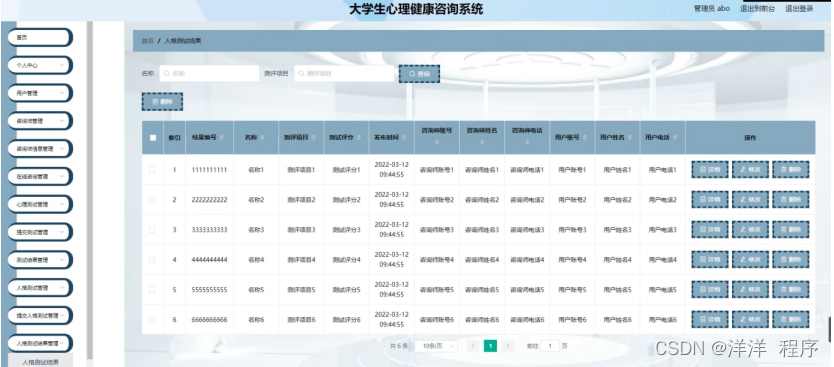Click 修改 for row 名称1
834x367 pixels.
tap(750, 170)
